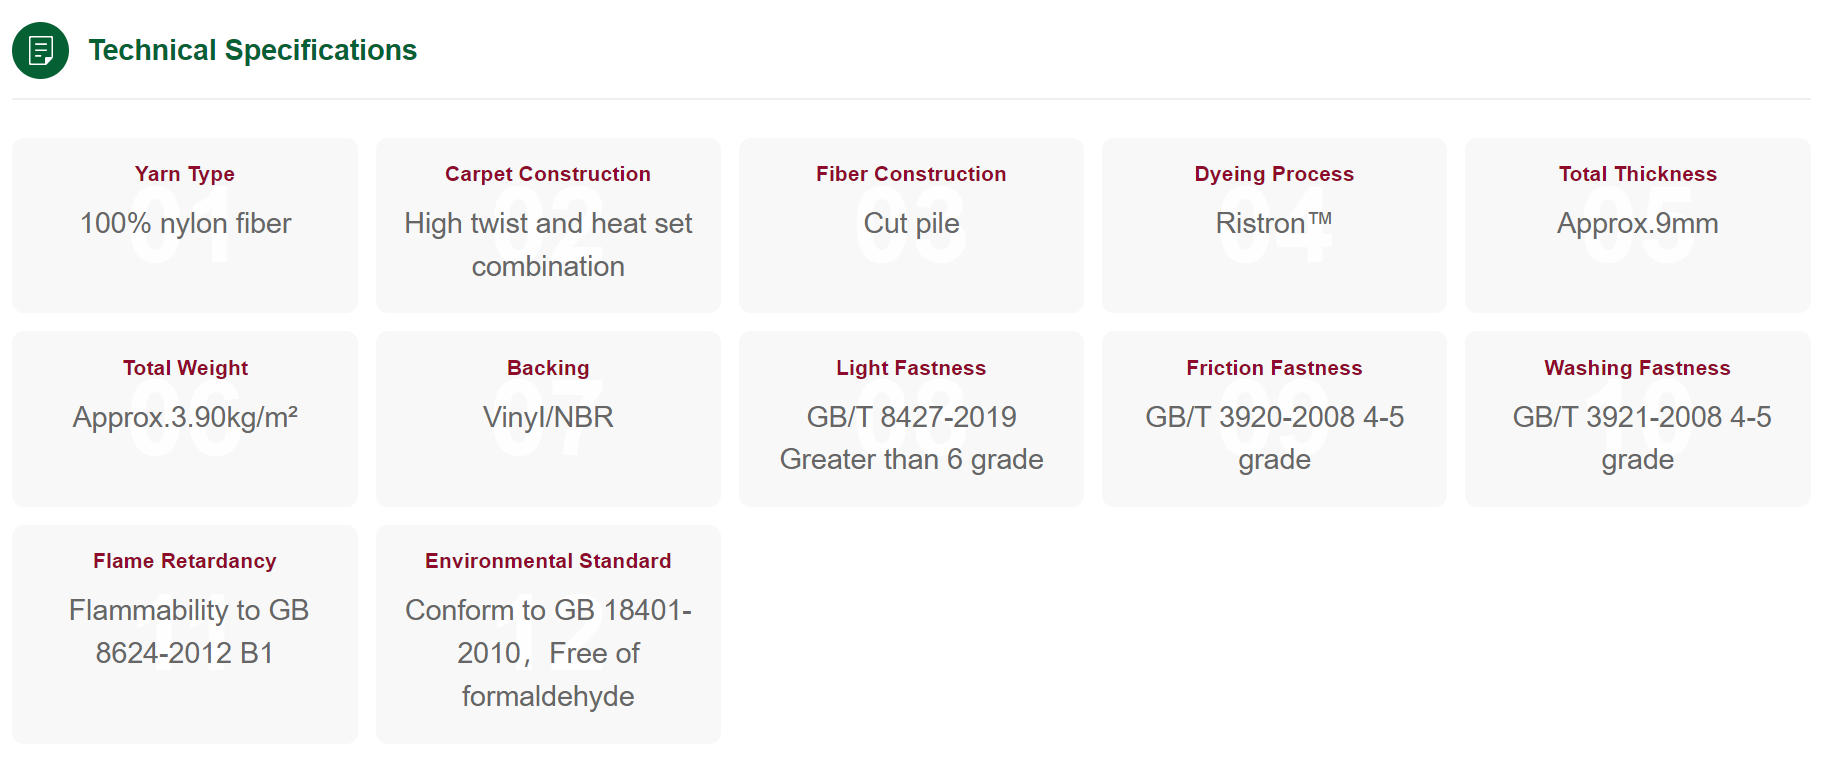Image resolution: width=1826 pixels, height=759 pixels.
Task: Select the Washing Fastness card
Action: click(x=1638, y=419)
